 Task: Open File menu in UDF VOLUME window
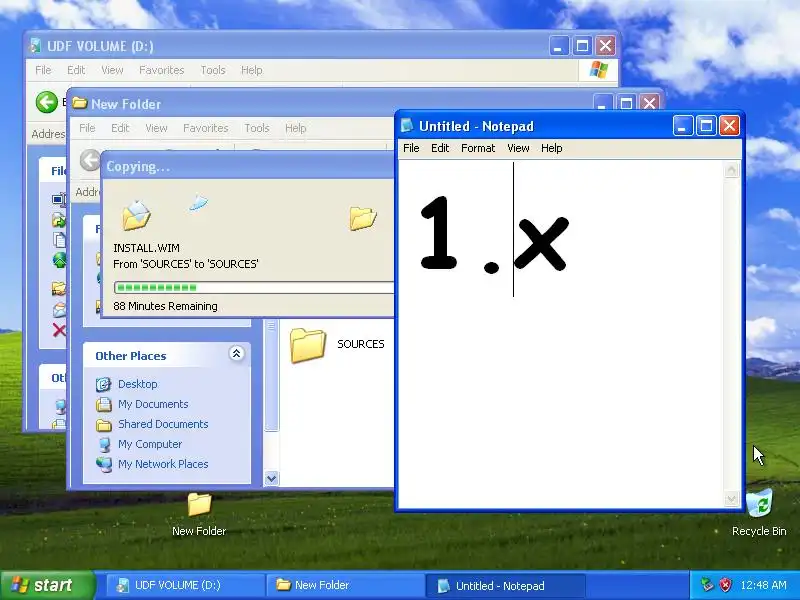(43, 70)
